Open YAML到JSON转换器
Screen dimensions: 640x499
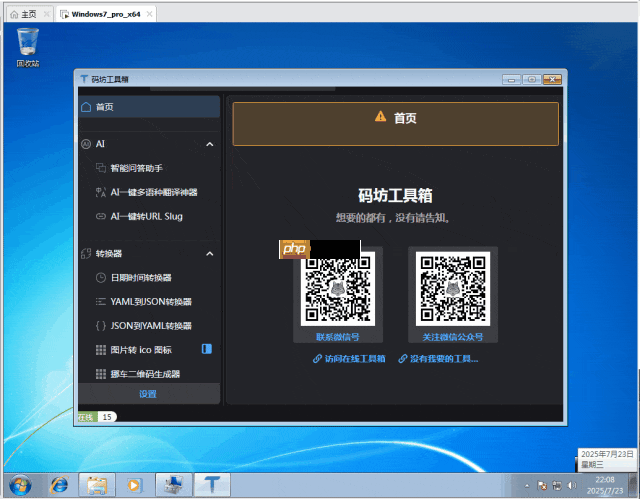[151, 302]
